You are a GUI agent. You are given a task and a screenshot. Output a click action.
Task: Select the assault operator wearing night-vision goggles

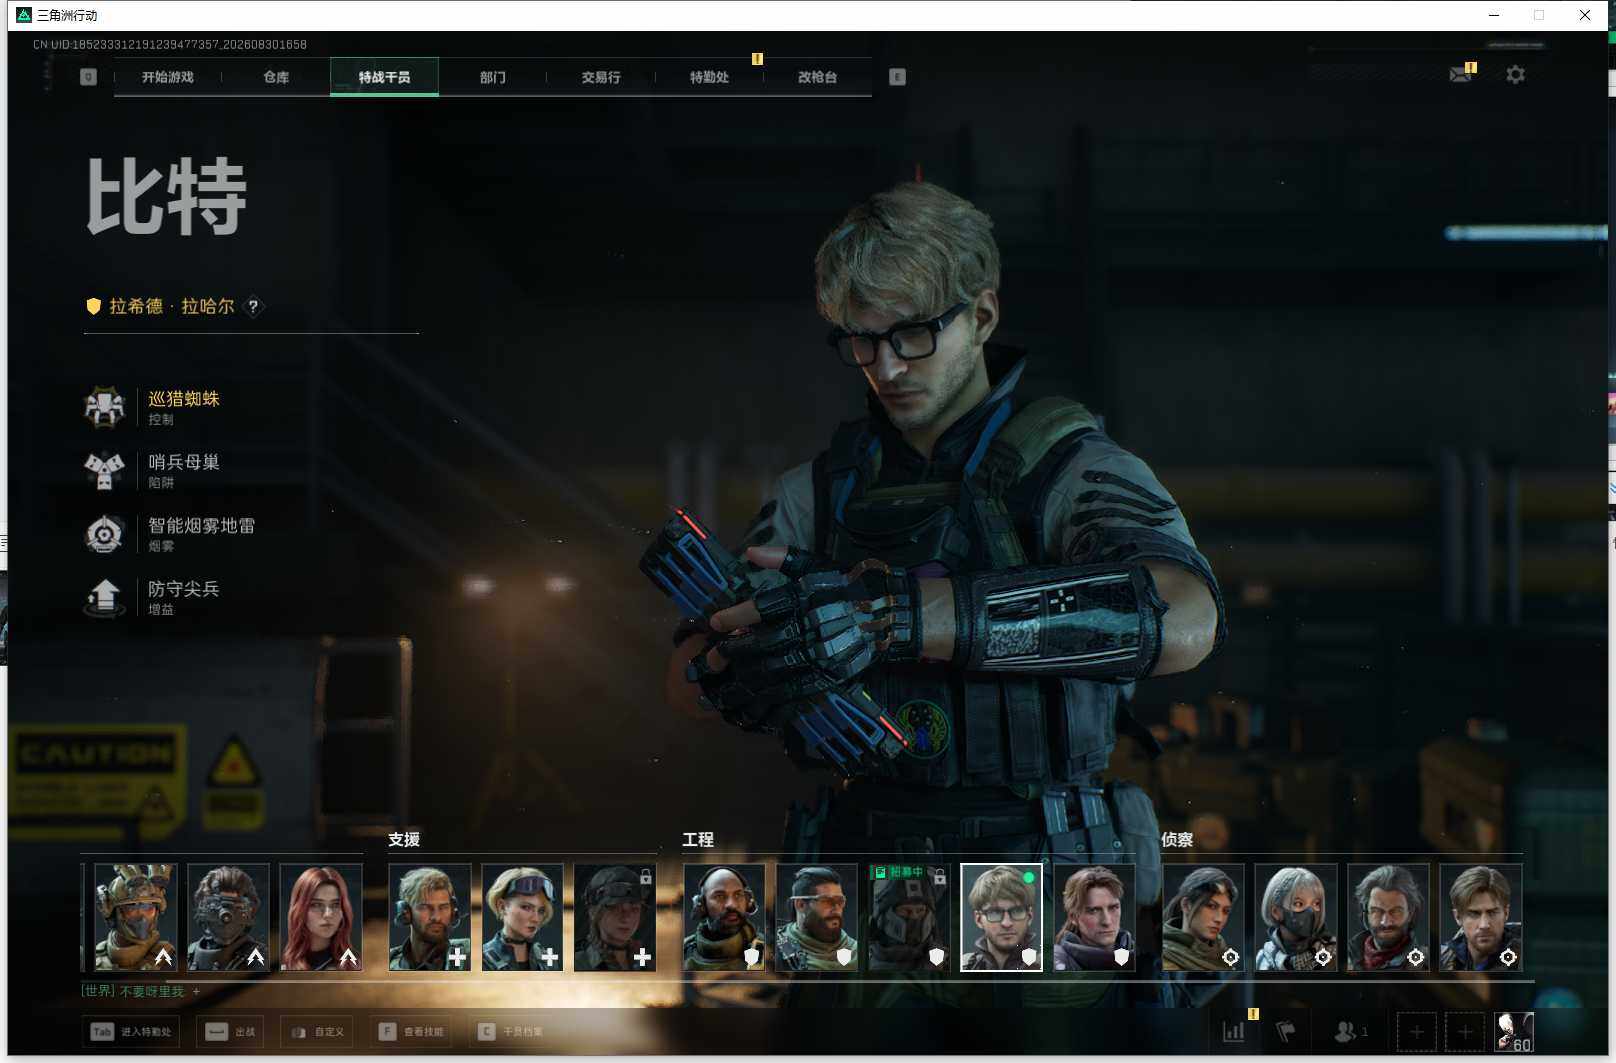pos(228,917)
